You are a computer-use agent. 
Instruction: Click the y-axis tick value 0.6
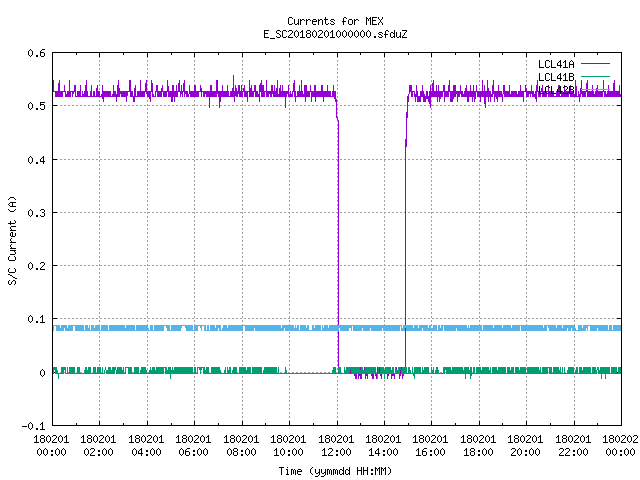tap(36, 53)
